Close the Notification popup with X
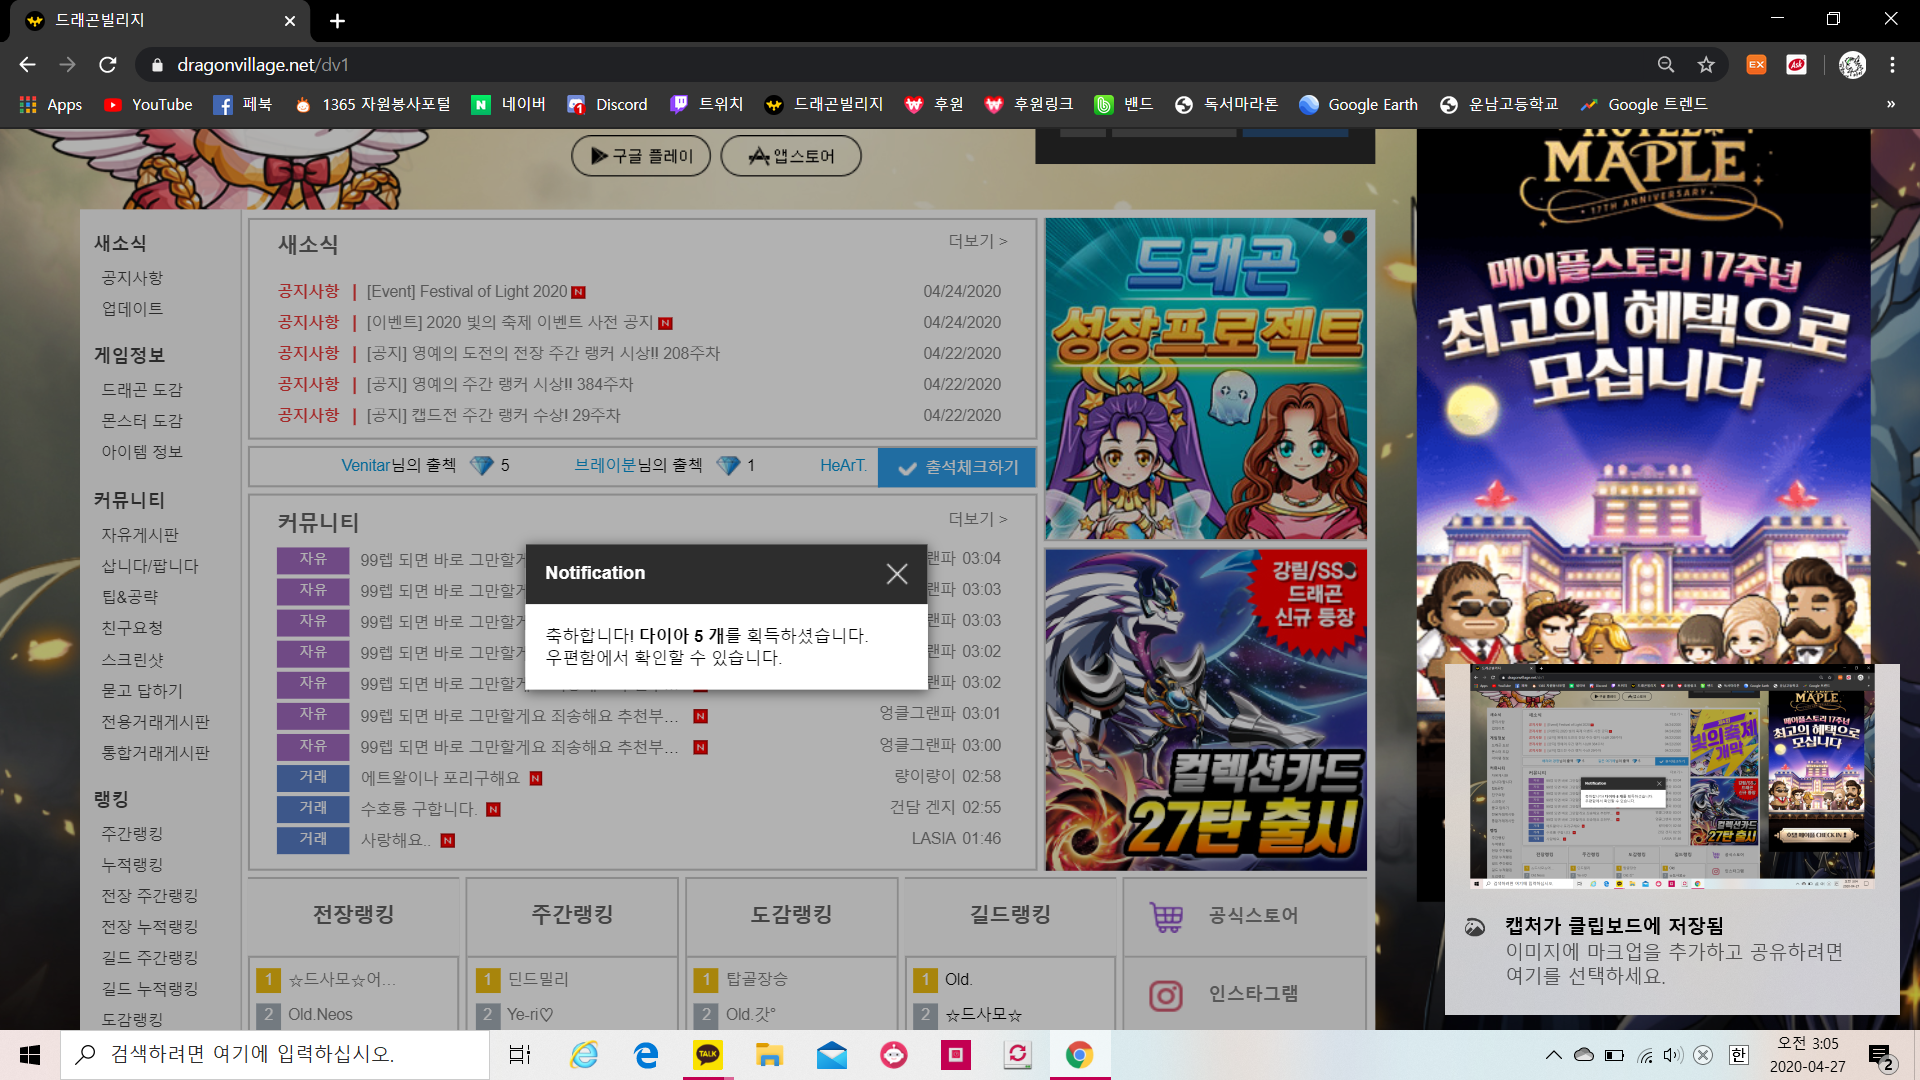This screenshot has width=1920, height=1080. pyautogui.click(x=896, y=573)
